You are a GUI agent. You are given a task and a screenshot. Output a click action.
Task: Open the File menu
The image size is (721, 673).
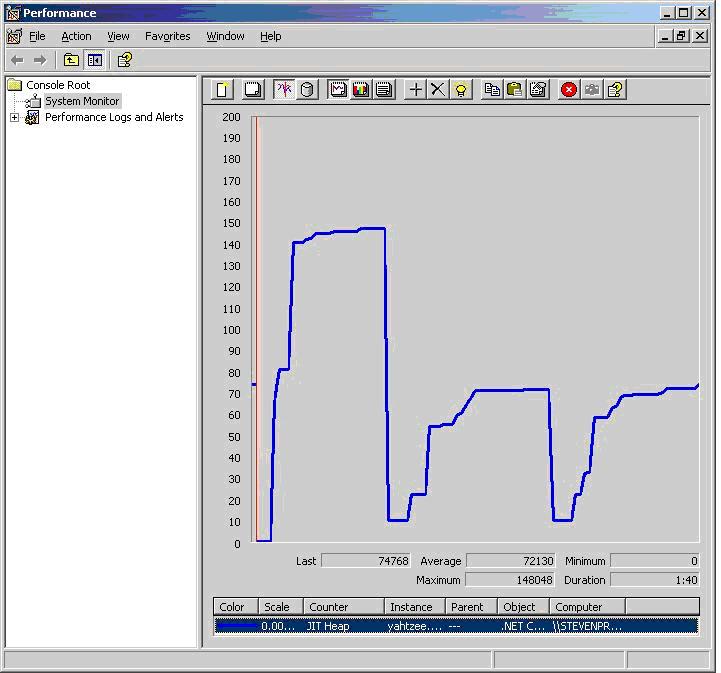[37, 36]
